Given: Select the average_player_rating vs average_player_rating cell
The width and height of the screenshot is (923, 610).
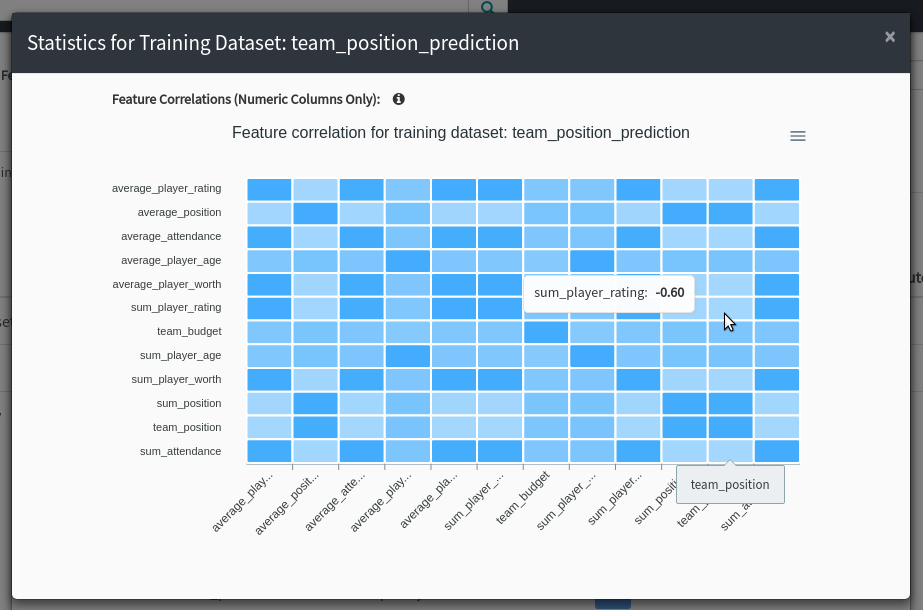Looking at the screenshot, I should tap(269, 190).
